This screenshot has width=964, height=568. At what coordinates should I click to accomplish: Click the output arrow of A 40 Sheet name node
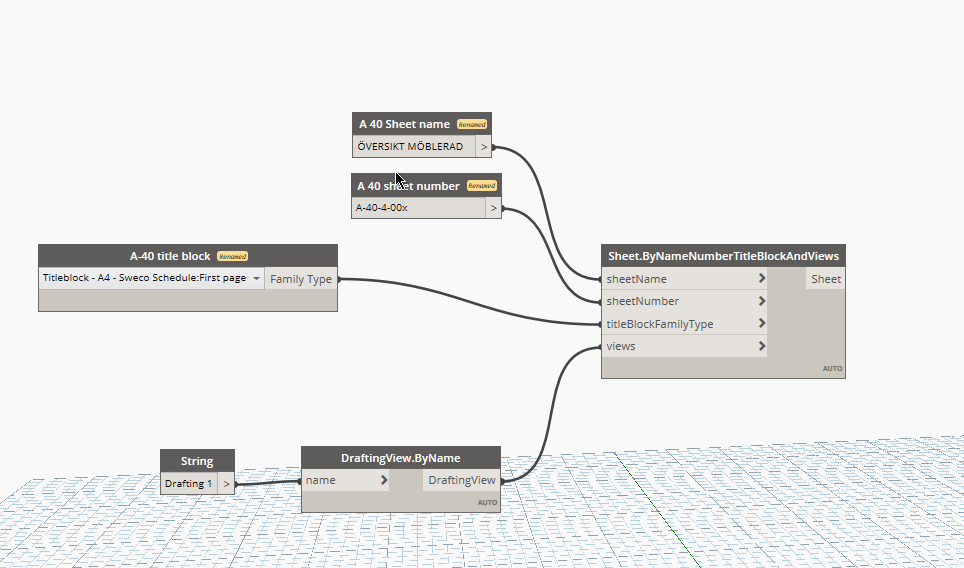coord(484,147)
